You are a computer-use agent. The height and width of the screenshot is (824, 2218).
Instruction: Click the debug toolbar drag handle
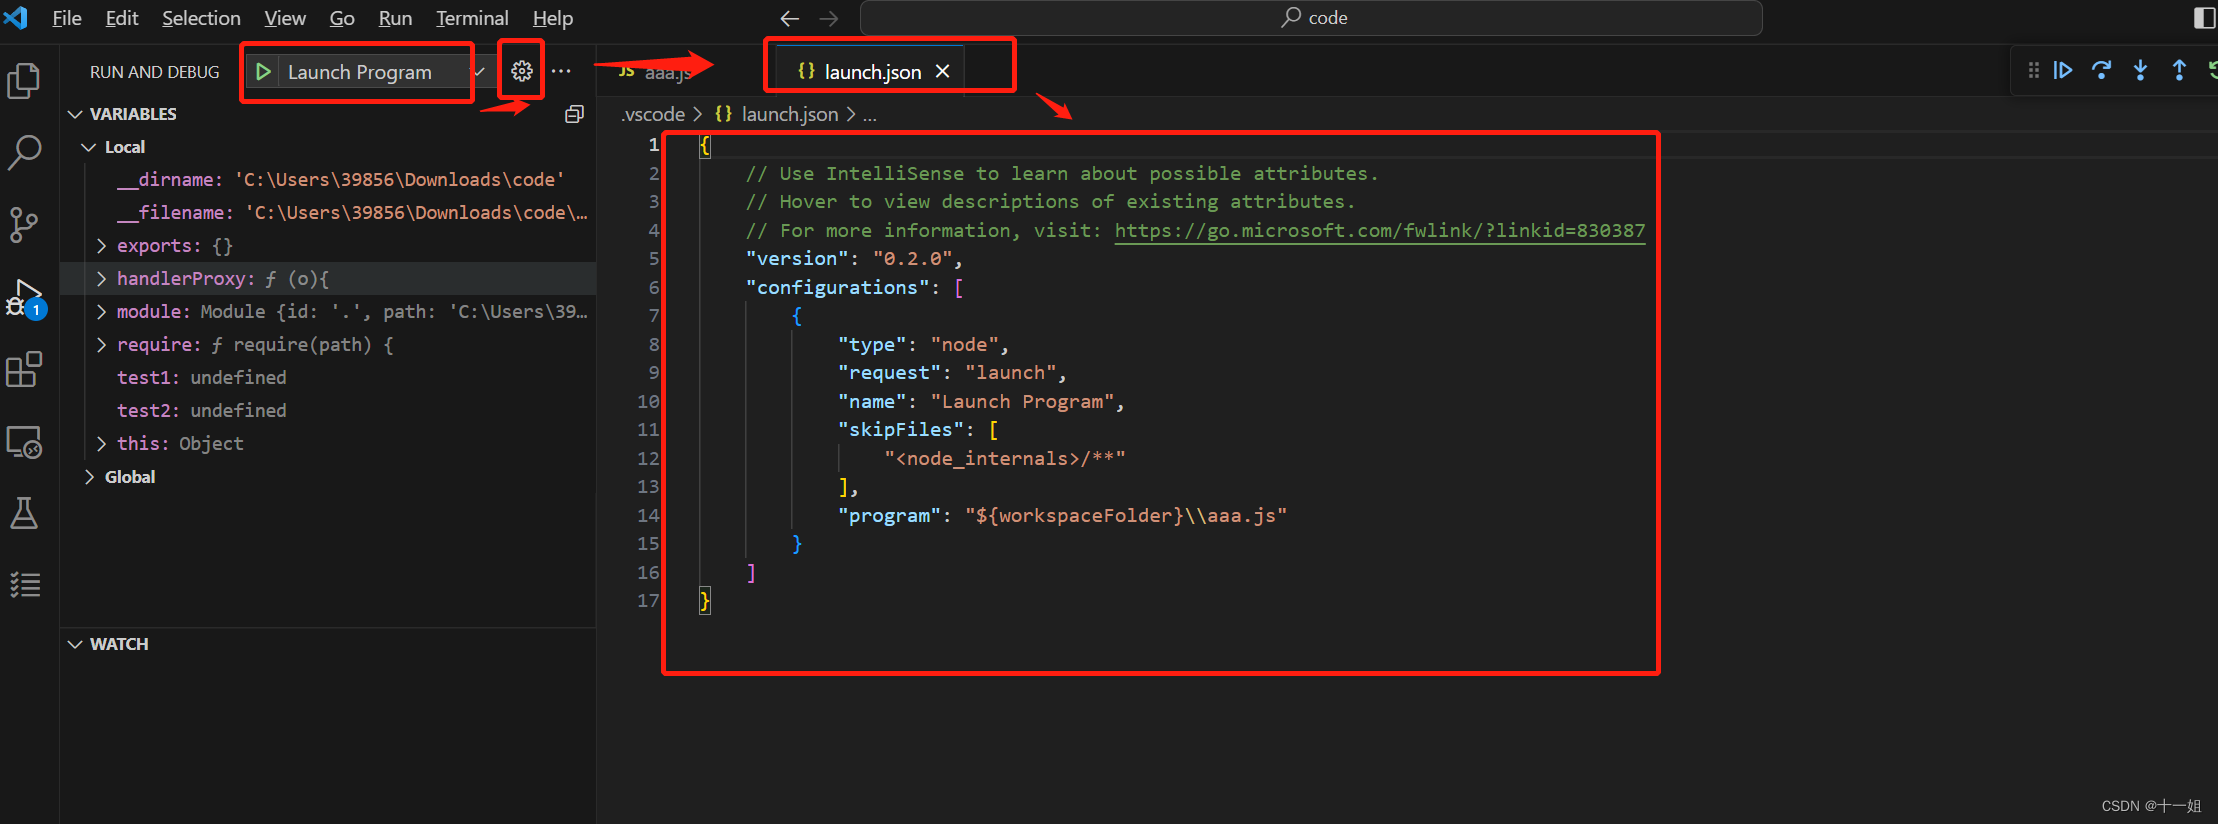[x=2033, y=70]
